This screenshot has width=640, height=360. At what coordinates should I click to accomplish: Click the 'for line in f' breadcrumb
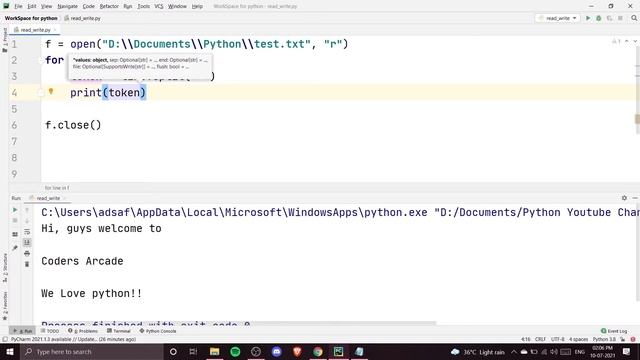[57, 188]
